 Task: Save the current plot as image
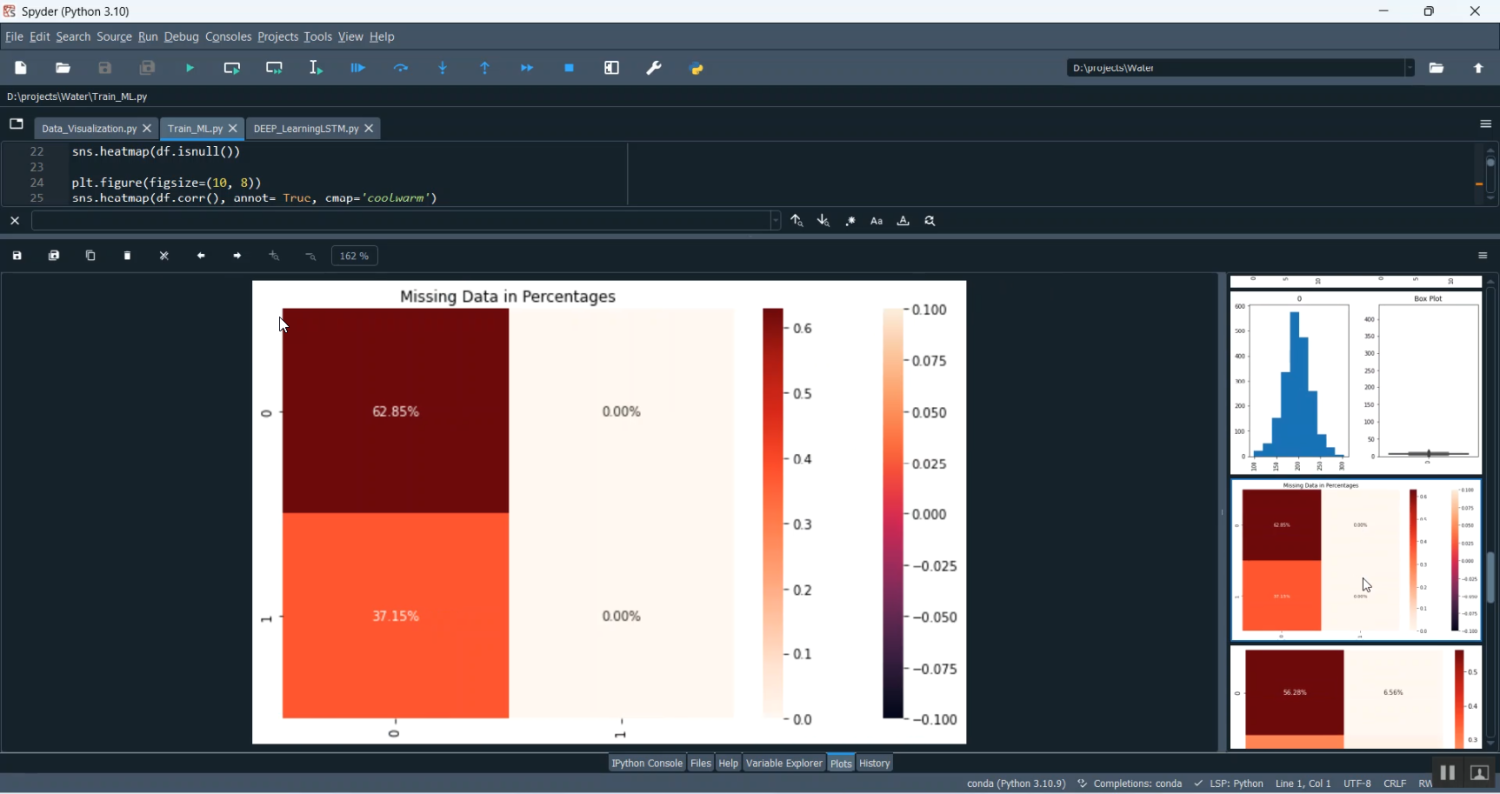point(17,256)
